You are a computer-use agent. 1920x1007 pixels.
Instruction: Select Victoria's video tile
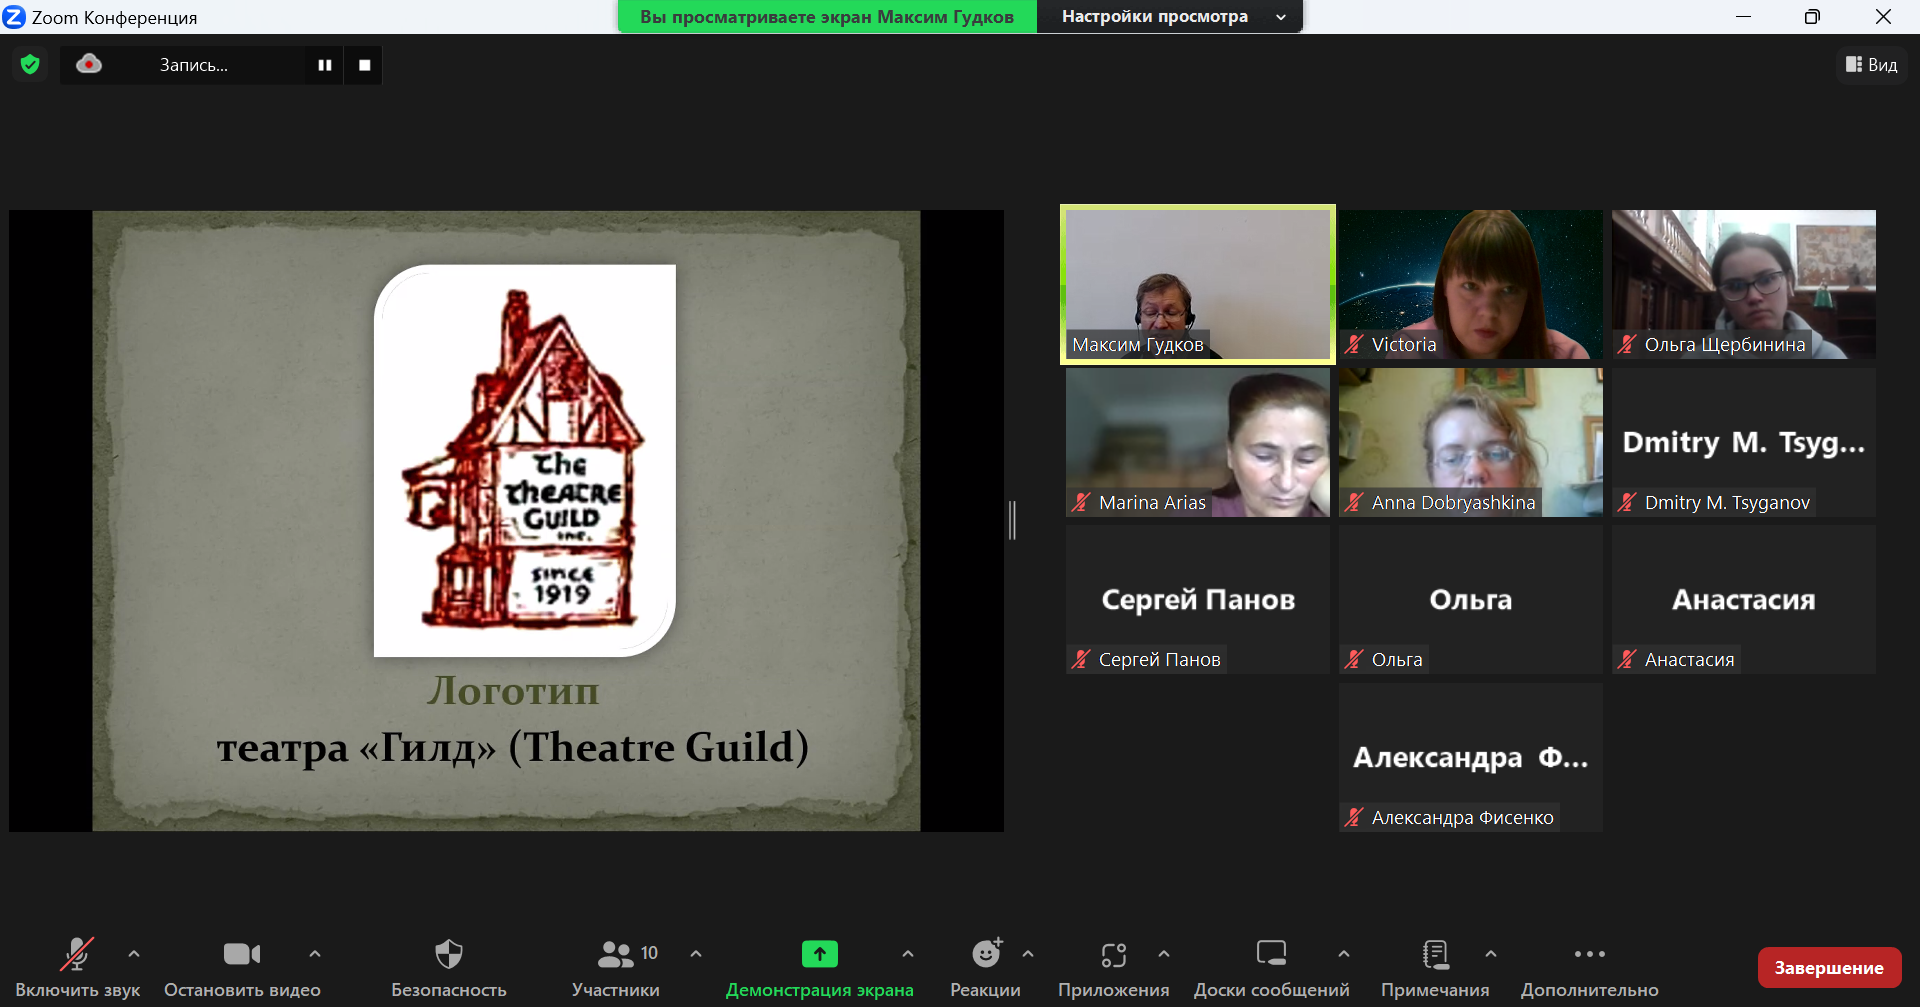(x=1471, y=284)
